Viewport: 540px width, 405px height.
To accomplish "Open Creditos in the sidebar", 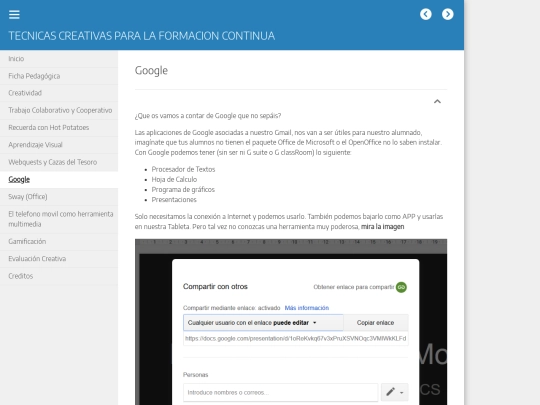I will (x=59, y=276).
